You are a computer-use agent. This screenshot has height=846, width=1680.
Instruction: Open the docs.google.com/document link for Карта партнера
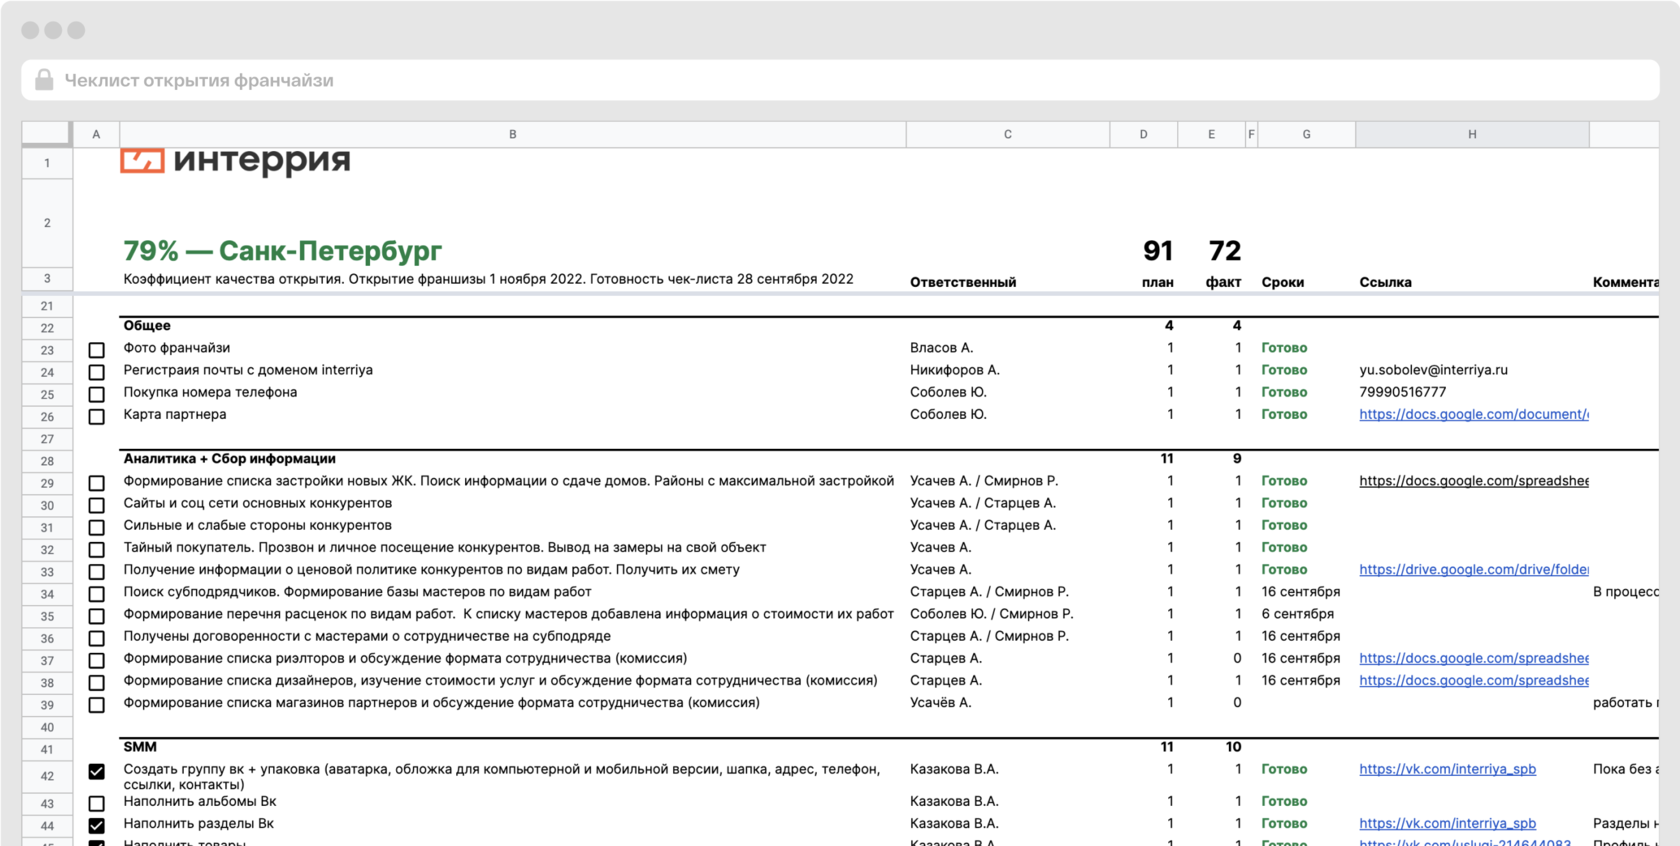click(1474, 414)
